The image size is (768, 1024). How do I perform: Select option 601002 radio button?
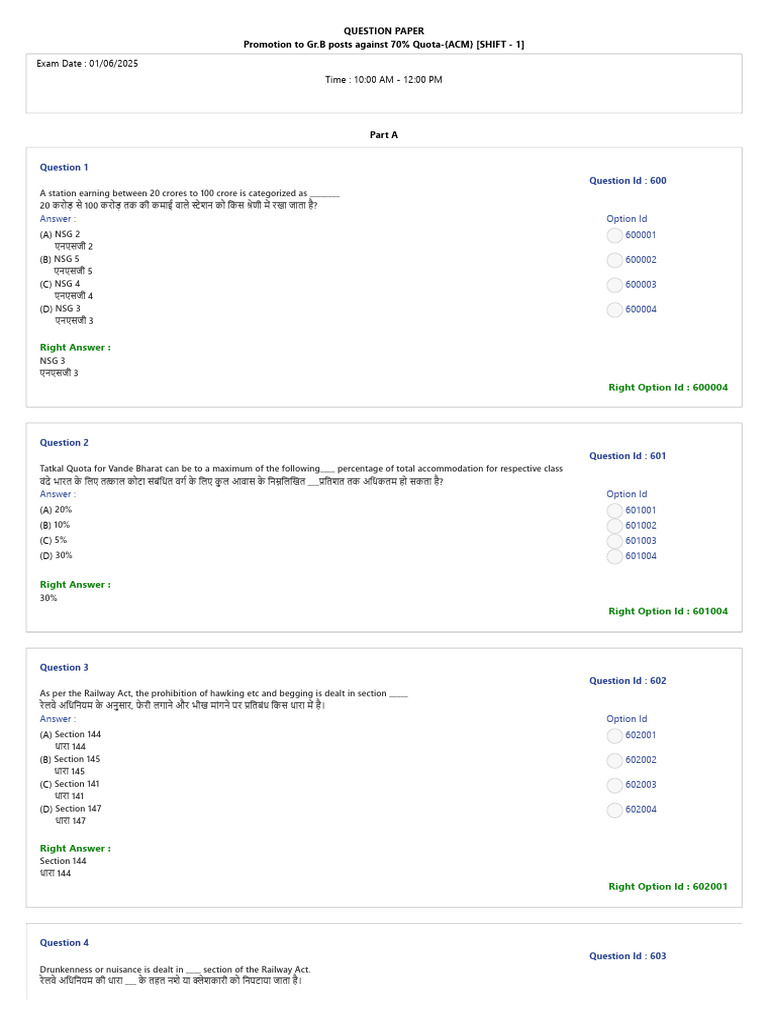pos(615,526)
